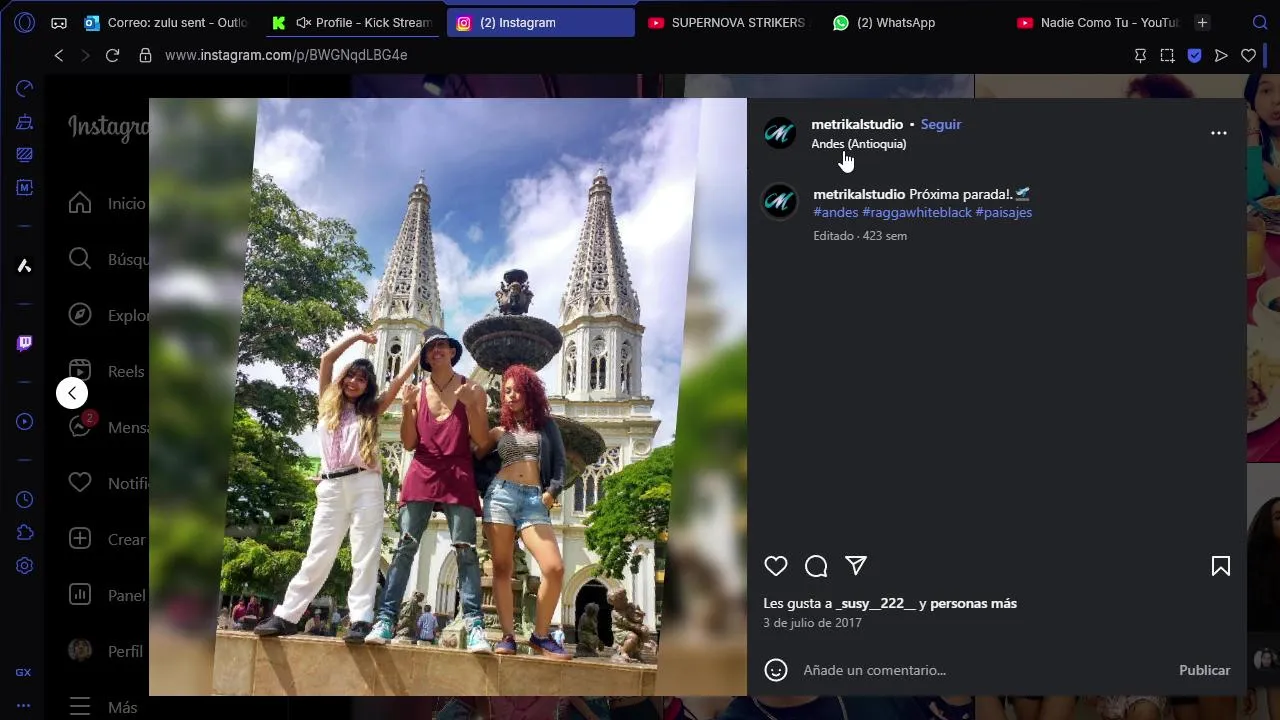Open Instagram Notificaciones heart icon
Image resolution: width=1280 pixels, height=720 pixels.
80,483
